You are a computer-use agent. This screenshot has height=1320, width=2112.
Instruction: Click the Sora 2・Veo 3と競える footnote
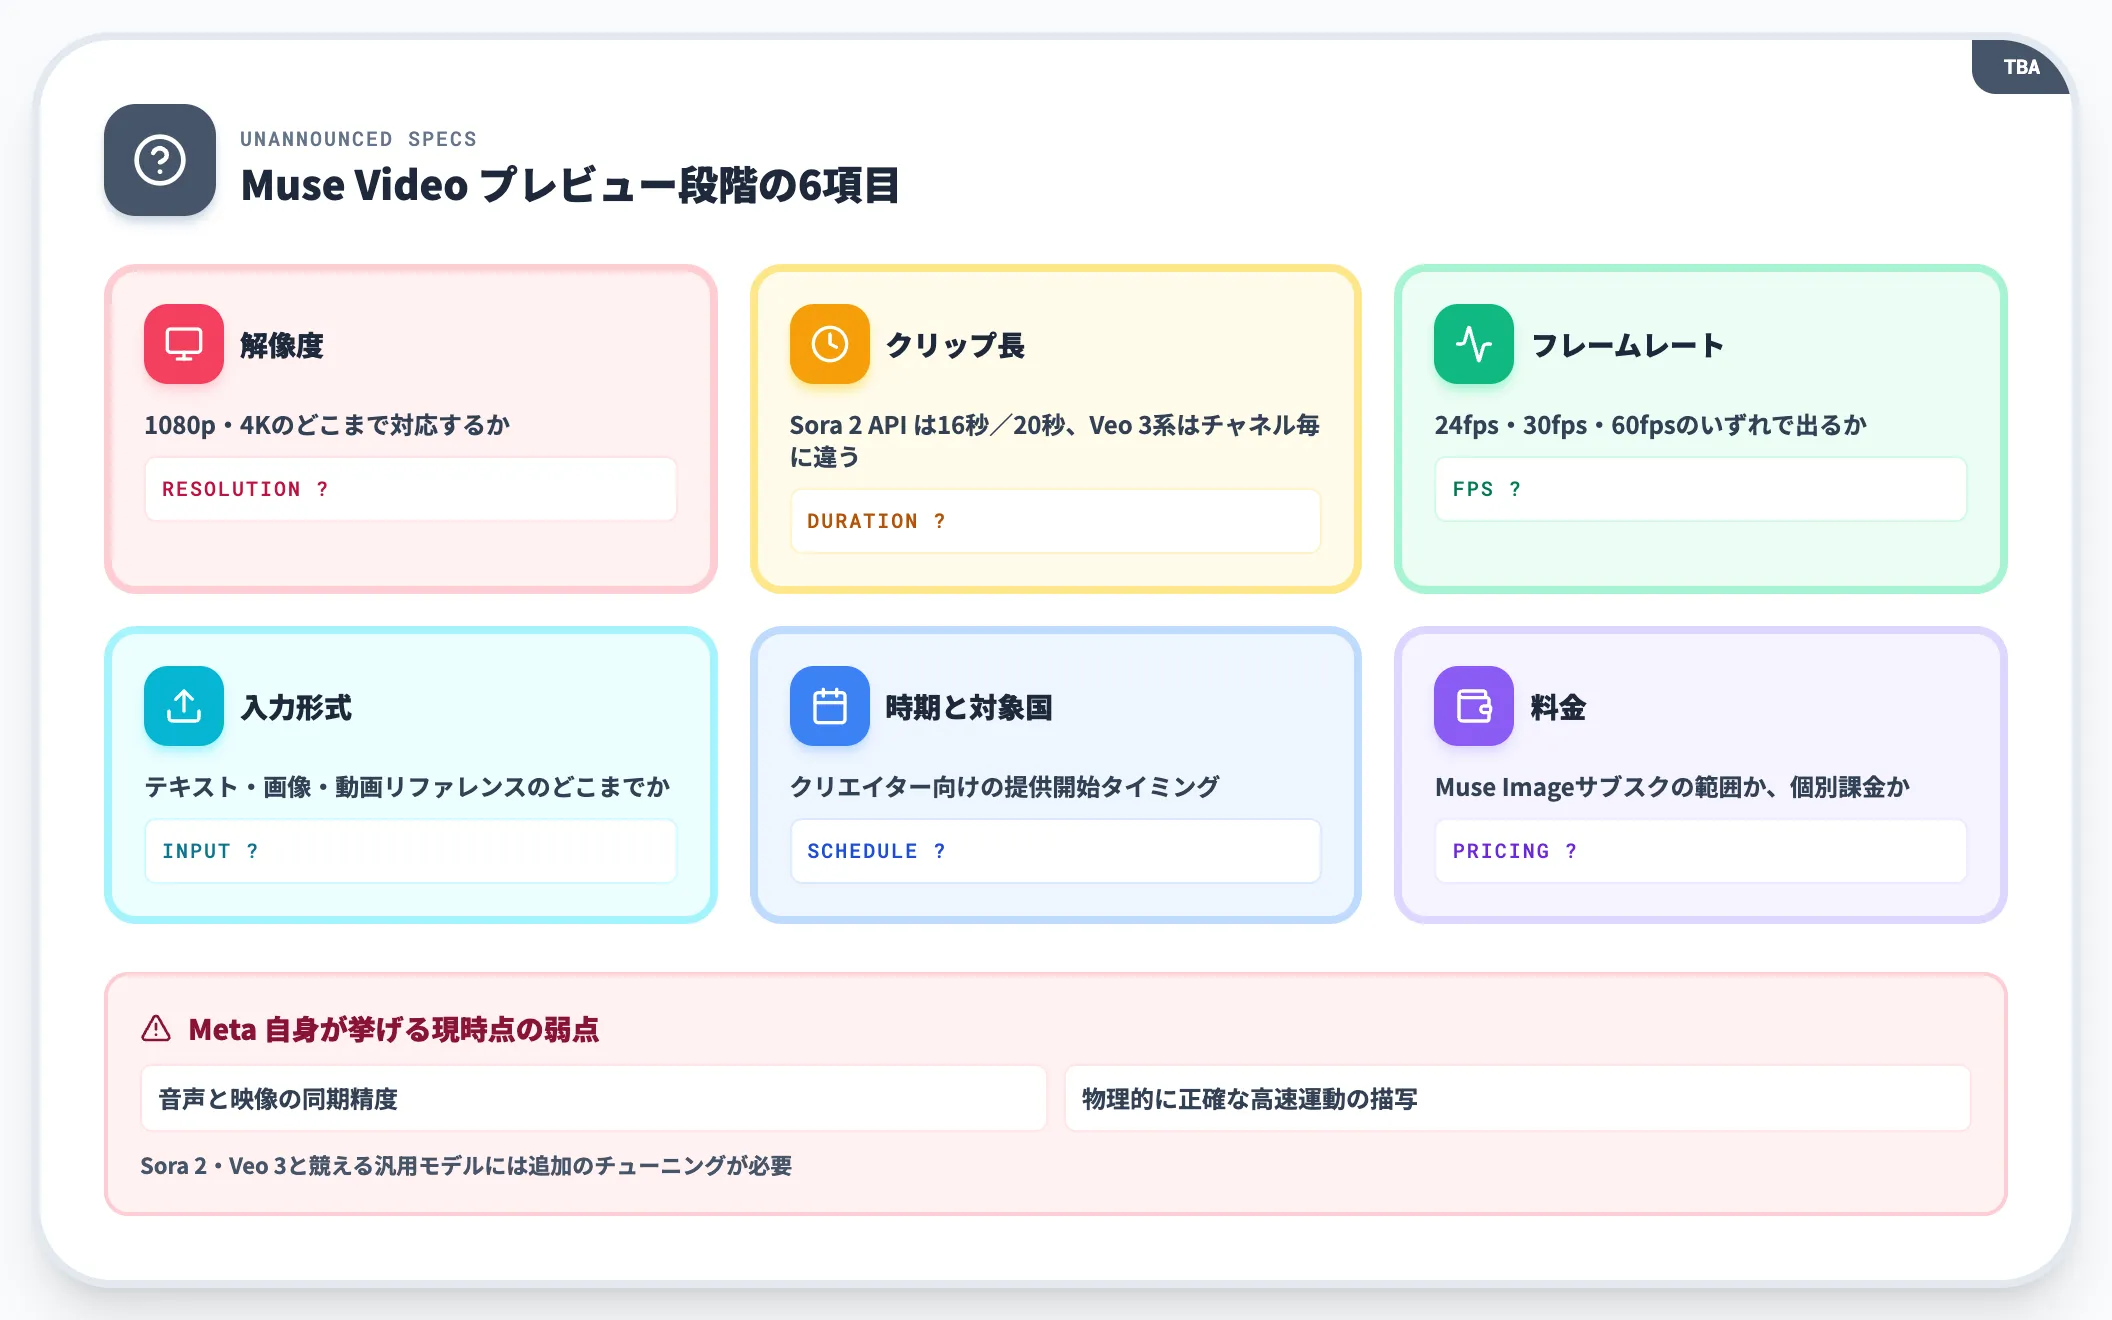pos(466,1166)
